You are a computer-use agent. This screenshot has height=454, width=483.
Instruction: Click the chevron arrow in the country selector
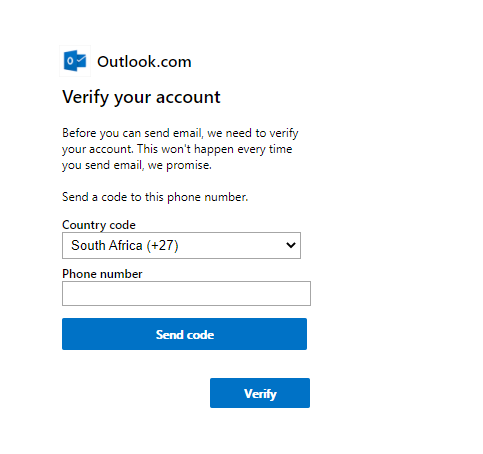pos(291,245)
